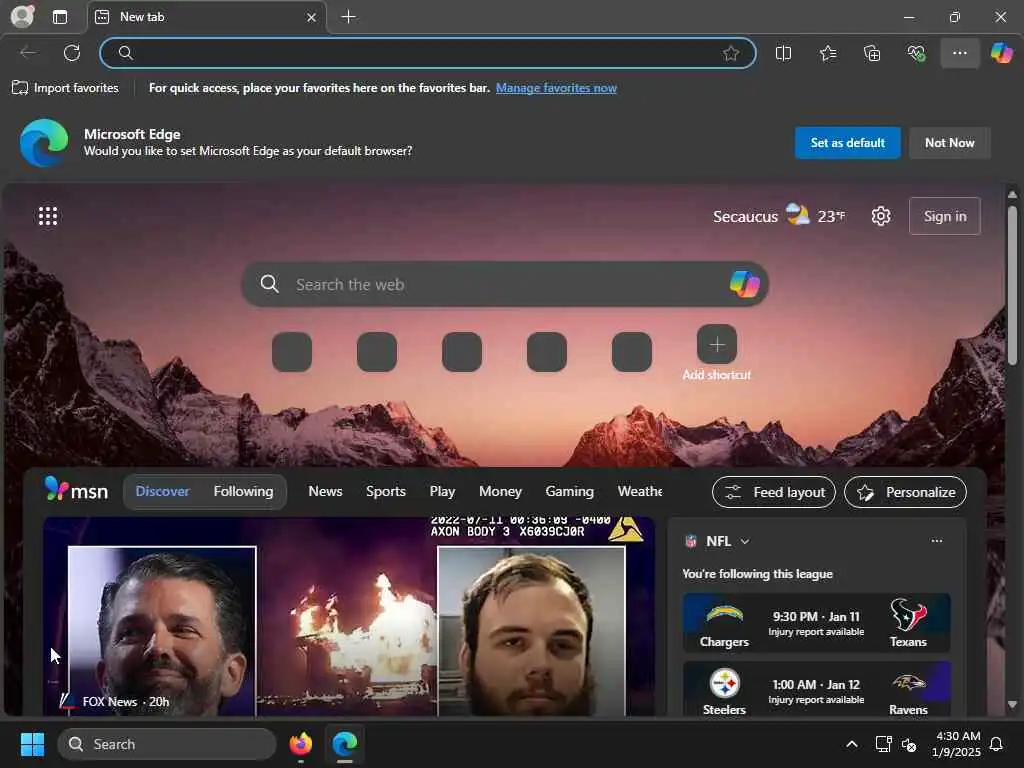Dismiss prompt with Not Now
The width and height of the screenshot is (1024, 768).
[x=949, y=142]
